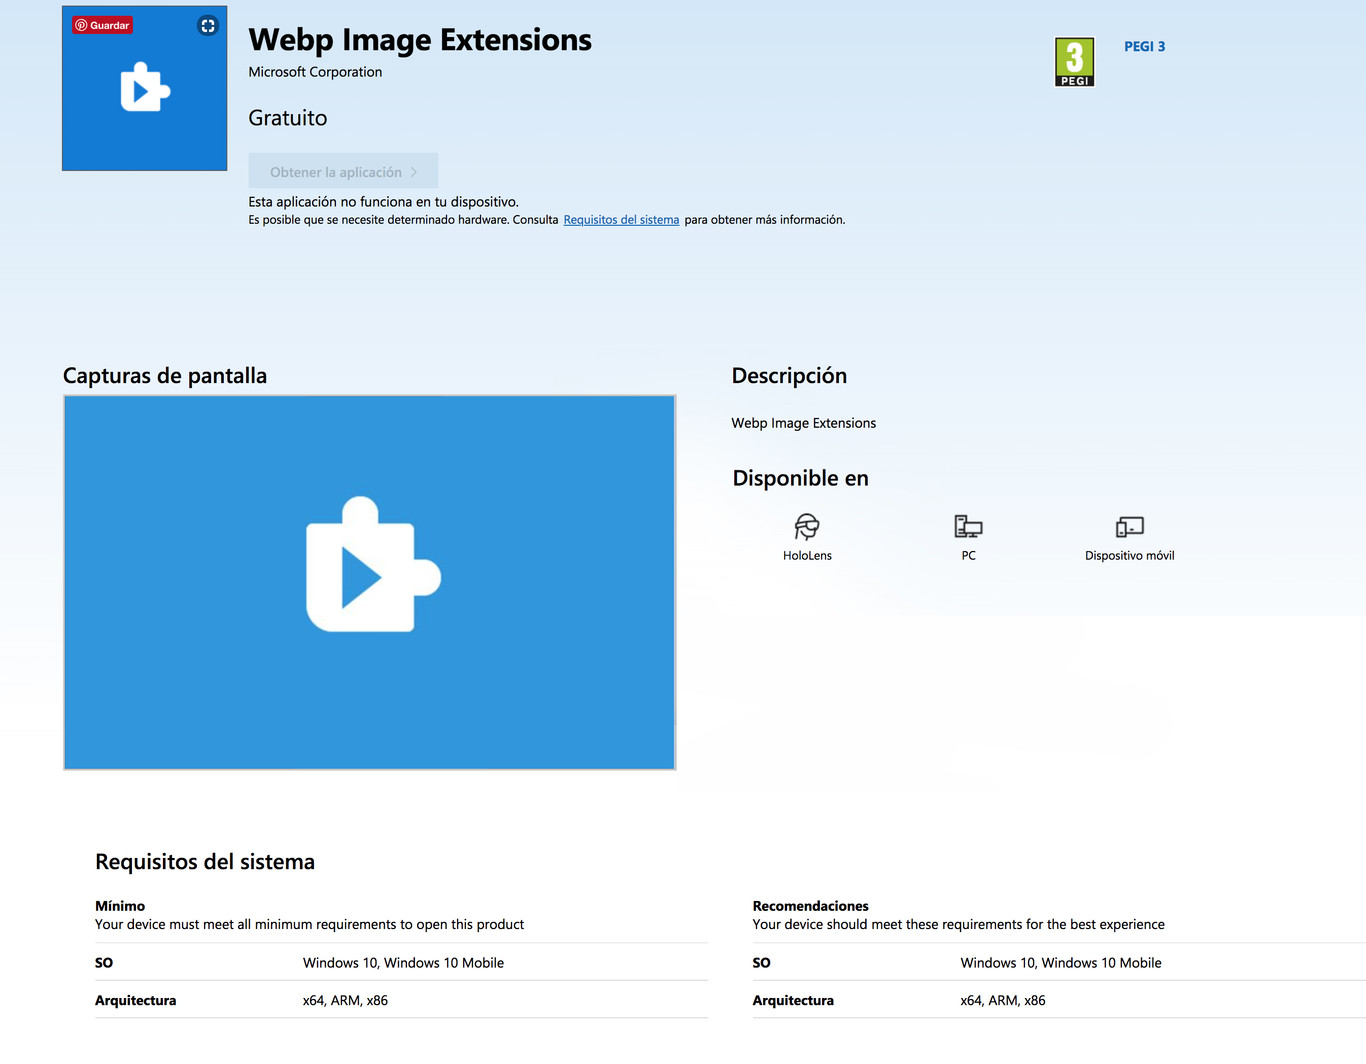
Task: Click the Mínimo requirements column header
Action: coord(120,905)
